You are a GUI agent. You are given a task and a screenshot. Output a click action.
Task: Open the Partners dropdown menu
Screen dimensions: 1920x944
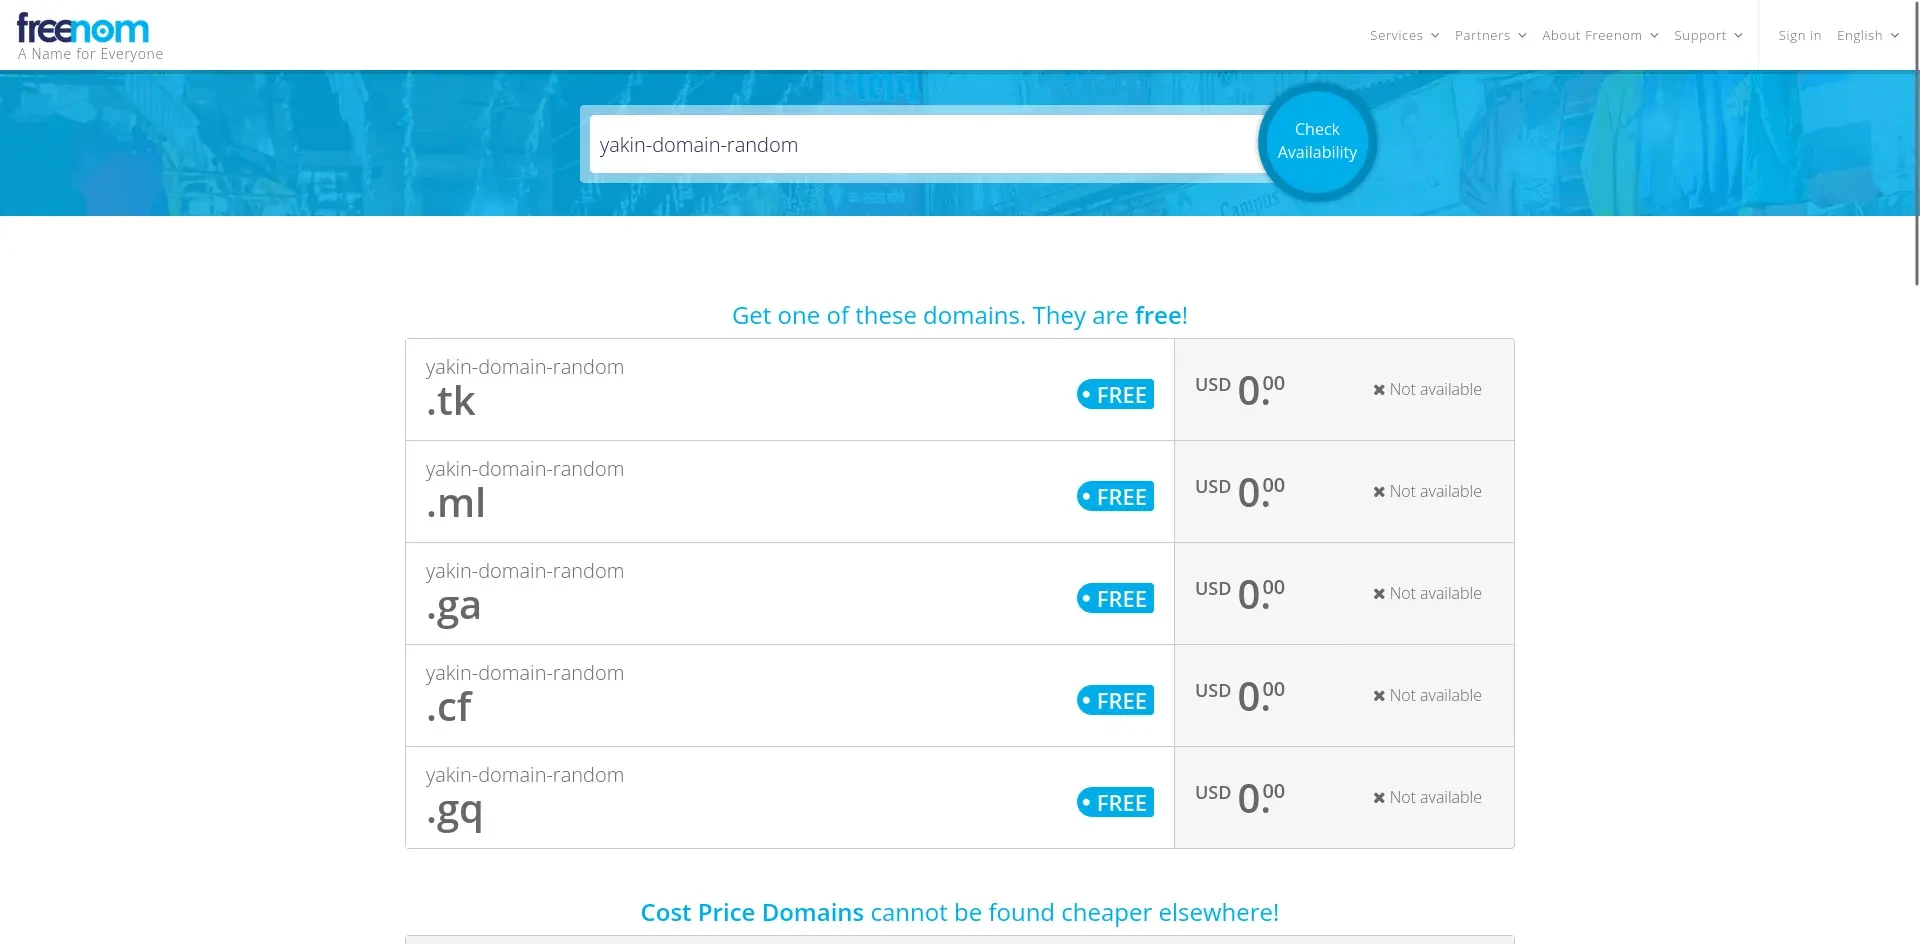tap(1490, 35)
